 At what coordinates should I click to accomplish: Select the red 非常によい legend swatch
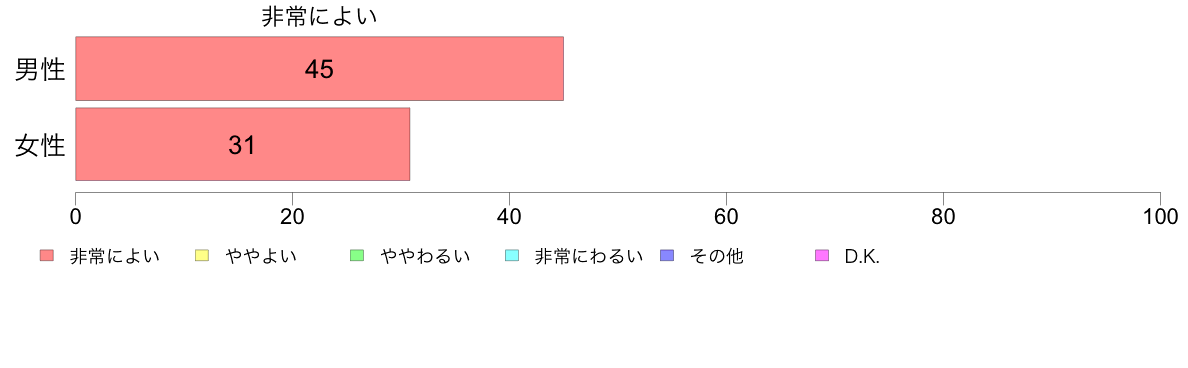coord(47,256)
